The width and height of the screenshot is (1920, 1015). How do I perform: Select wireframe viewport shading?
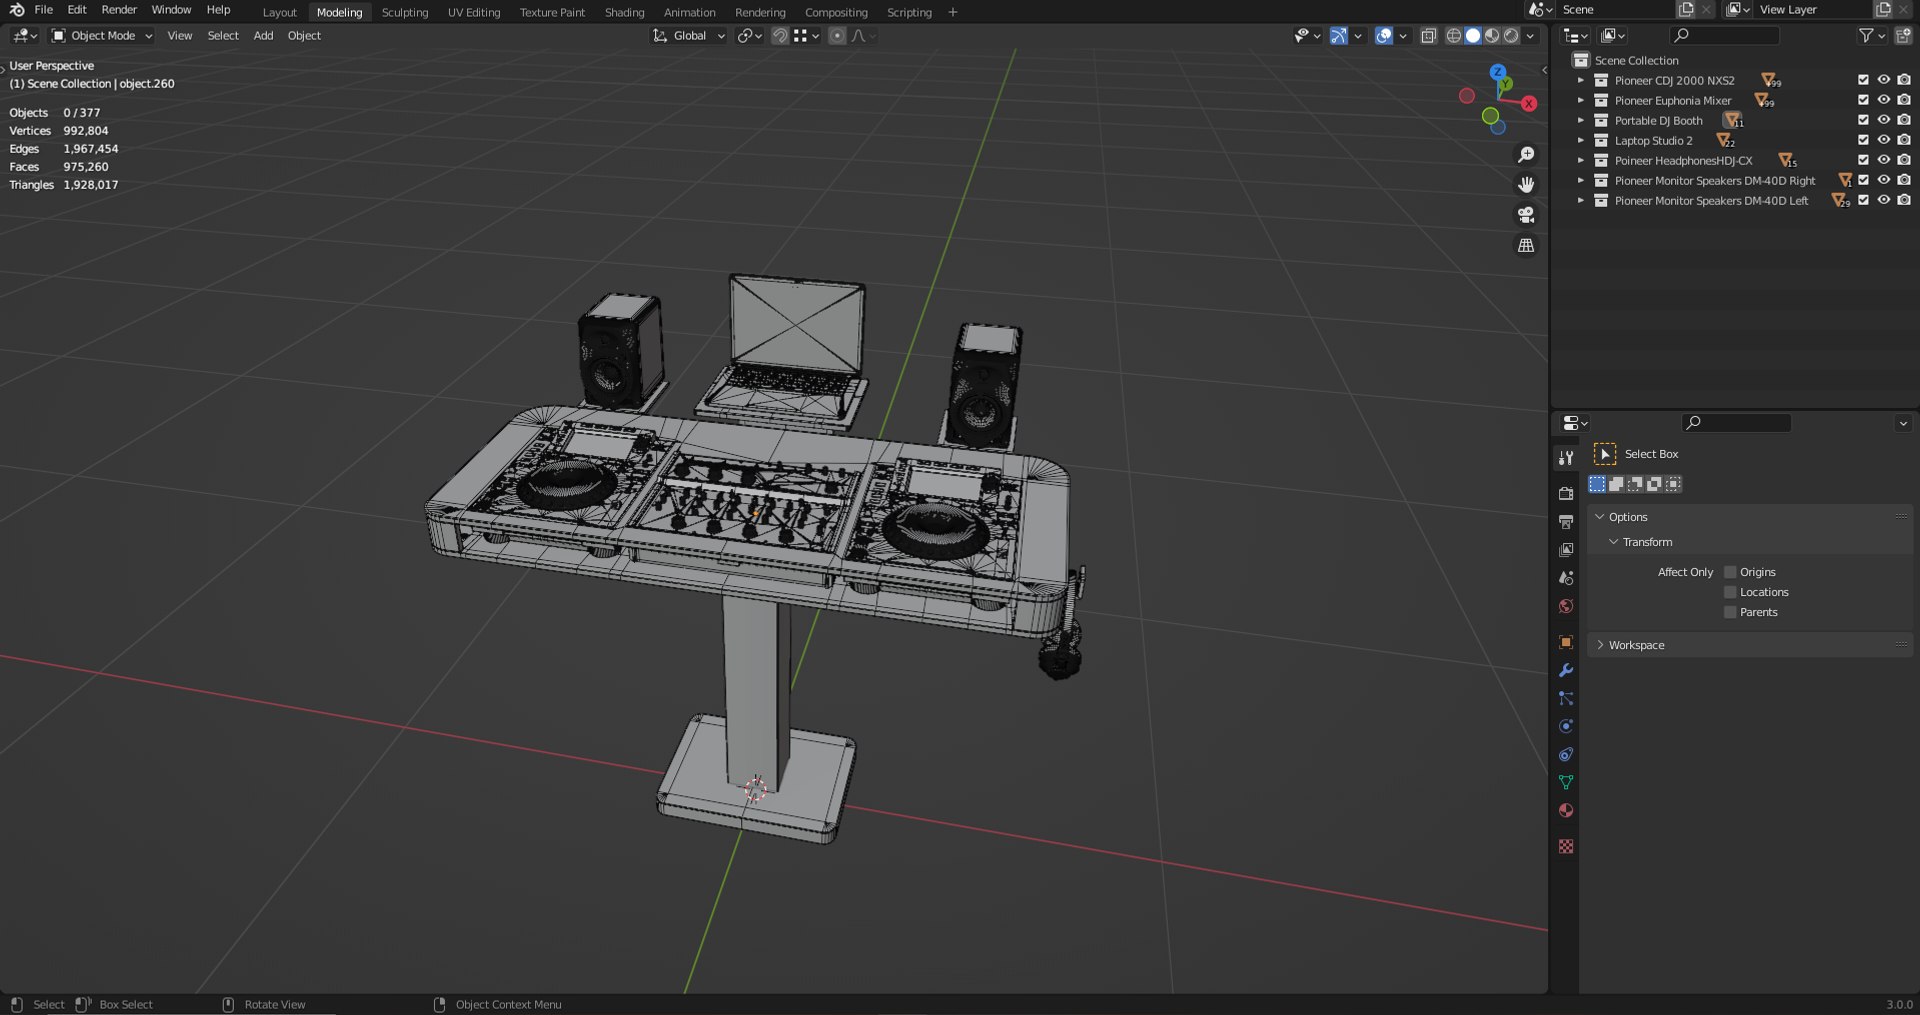click(1454, 36)
